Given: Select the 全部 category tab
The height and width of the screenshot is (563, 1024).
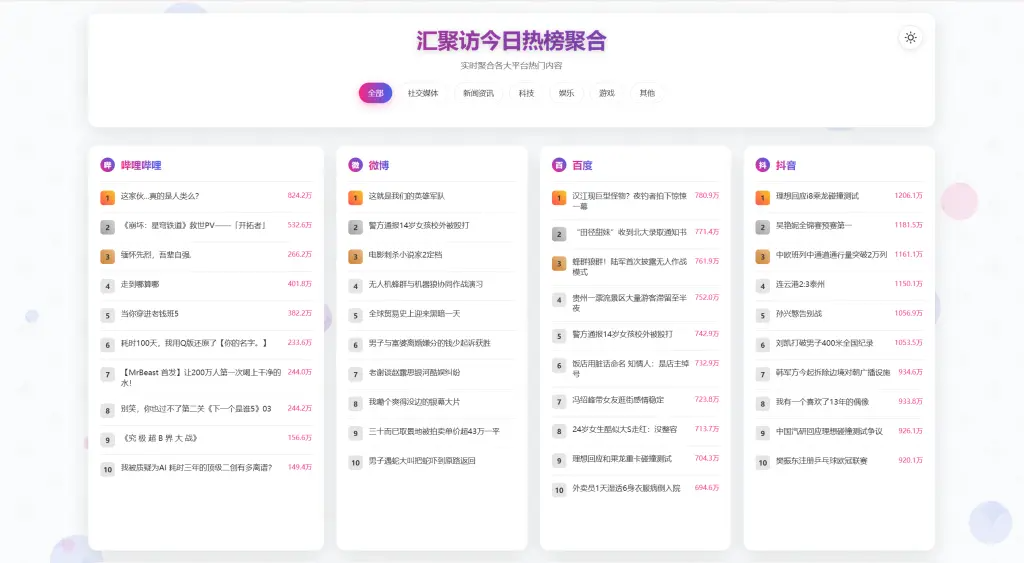Looking at the screenshot, I should tap(376, 93).
